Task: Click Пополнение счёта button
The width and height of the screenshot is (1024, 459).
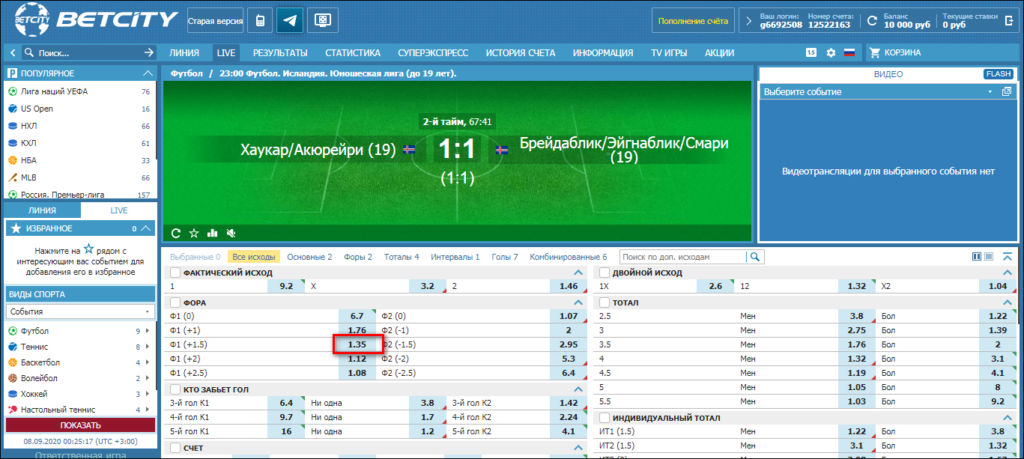Action: [693, 21]
